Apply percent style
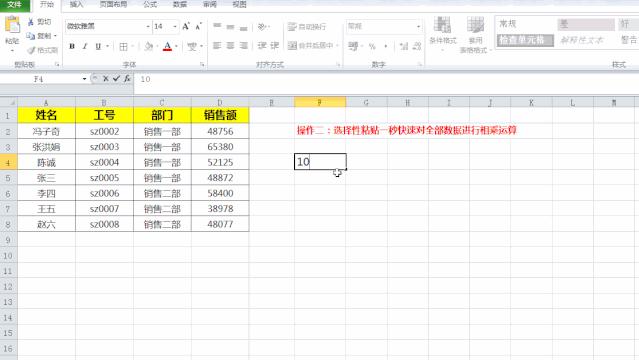This screenshot has width=639, height=360. tap(372, 46)
